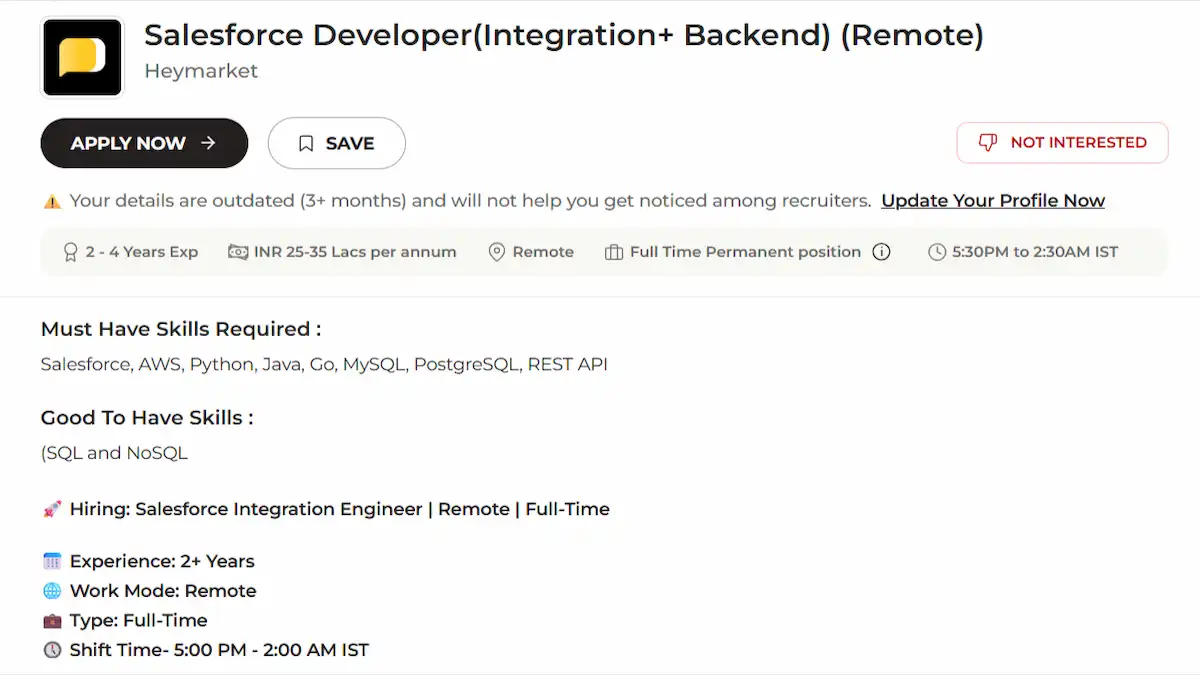Click the rocket emoji beside Hiring line

pos(52,509)
